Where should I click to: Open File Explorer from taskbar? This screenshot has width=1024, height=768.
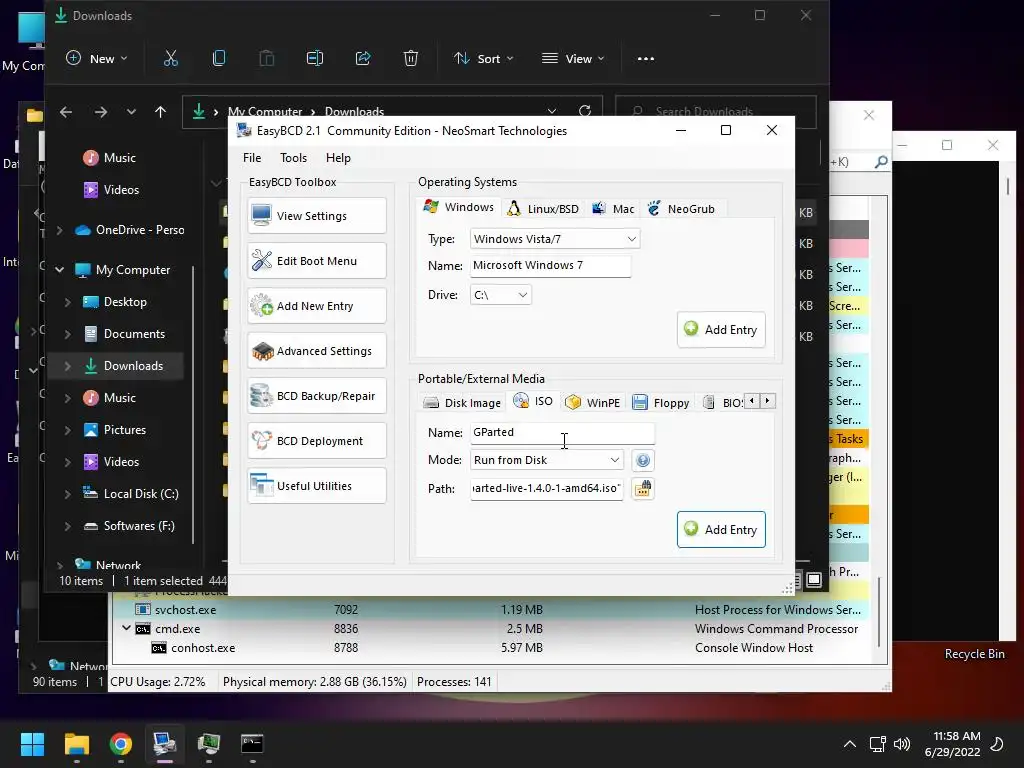click(x=76, y=744)
